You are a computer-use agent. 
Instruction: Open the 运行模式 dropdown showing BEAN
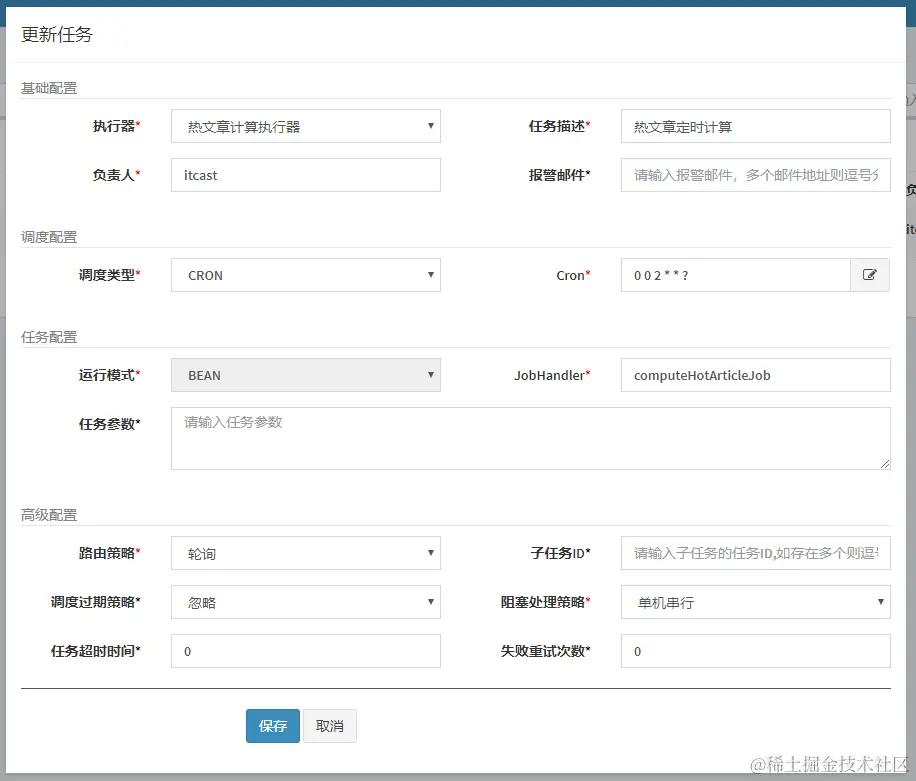[306, 375]
